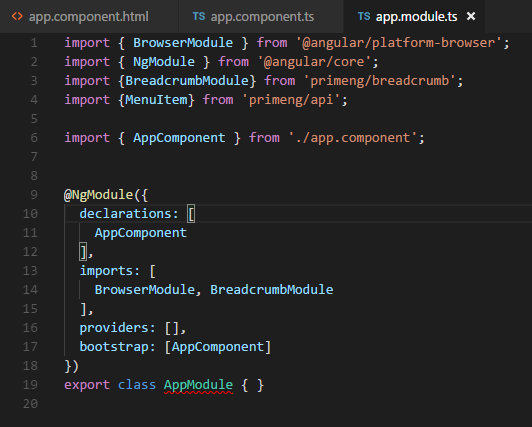Click the declarations property name

click(x=126, y=214)
